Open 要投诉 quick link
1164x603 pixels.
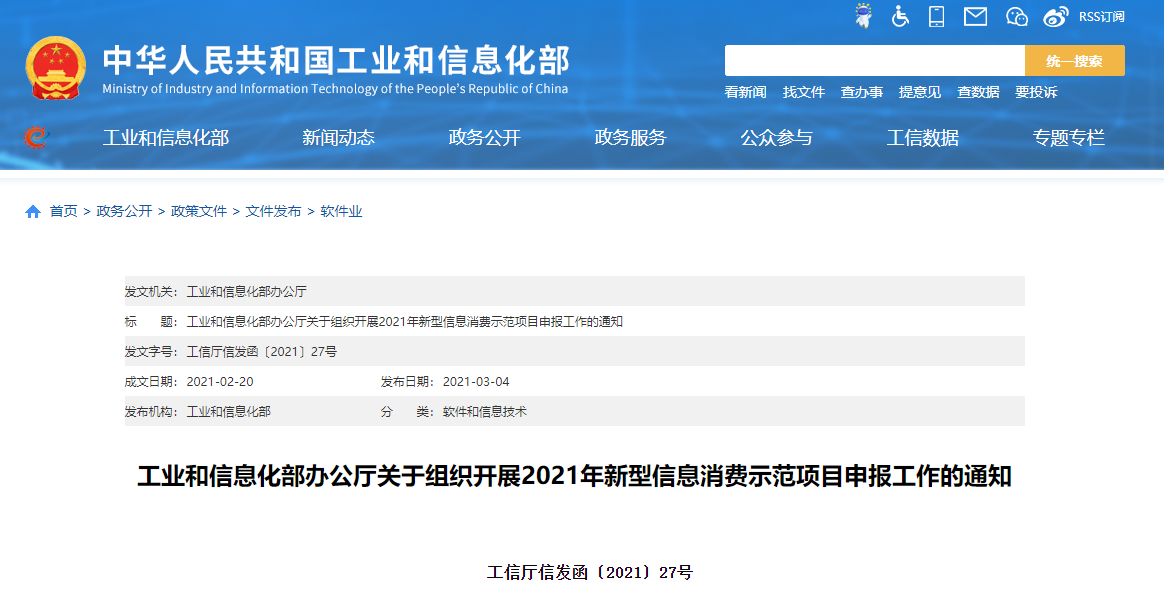pos(1036,92)
